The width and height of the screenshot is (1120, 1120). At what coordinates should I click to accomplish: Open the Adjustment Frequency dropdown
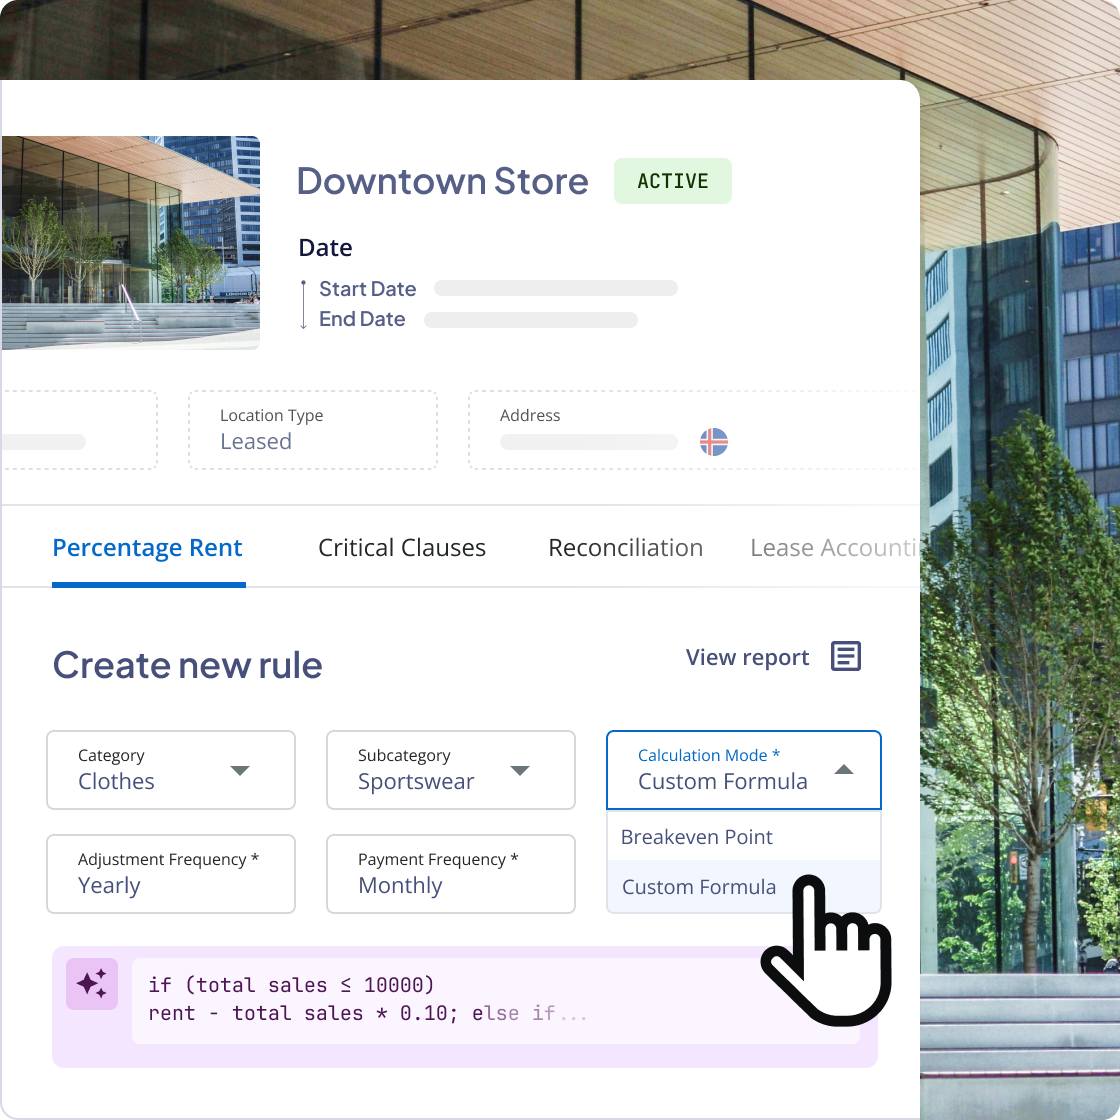coord(170,874)
